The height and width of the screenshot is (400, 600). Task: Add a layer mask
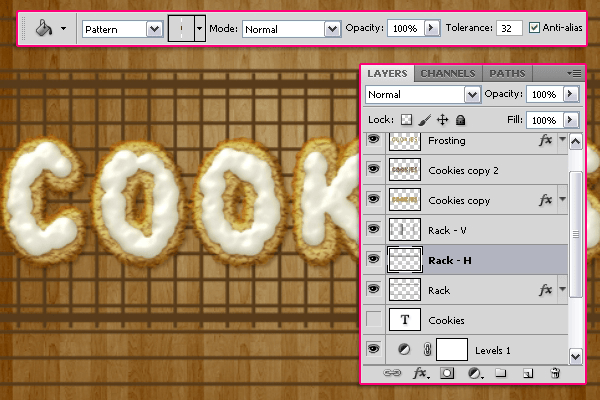447,373
